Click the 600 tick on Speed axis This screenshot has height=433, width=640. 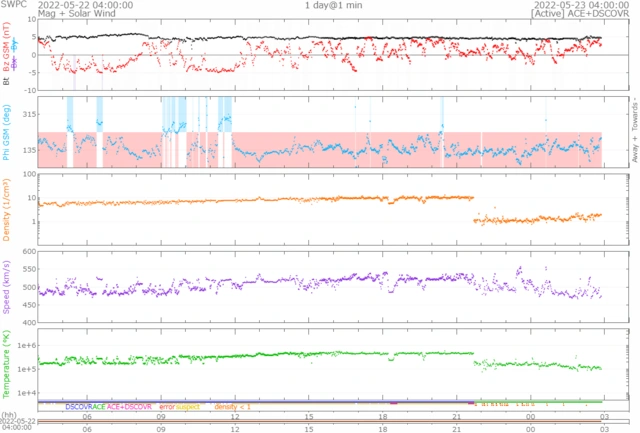click(x=29, y=251)
